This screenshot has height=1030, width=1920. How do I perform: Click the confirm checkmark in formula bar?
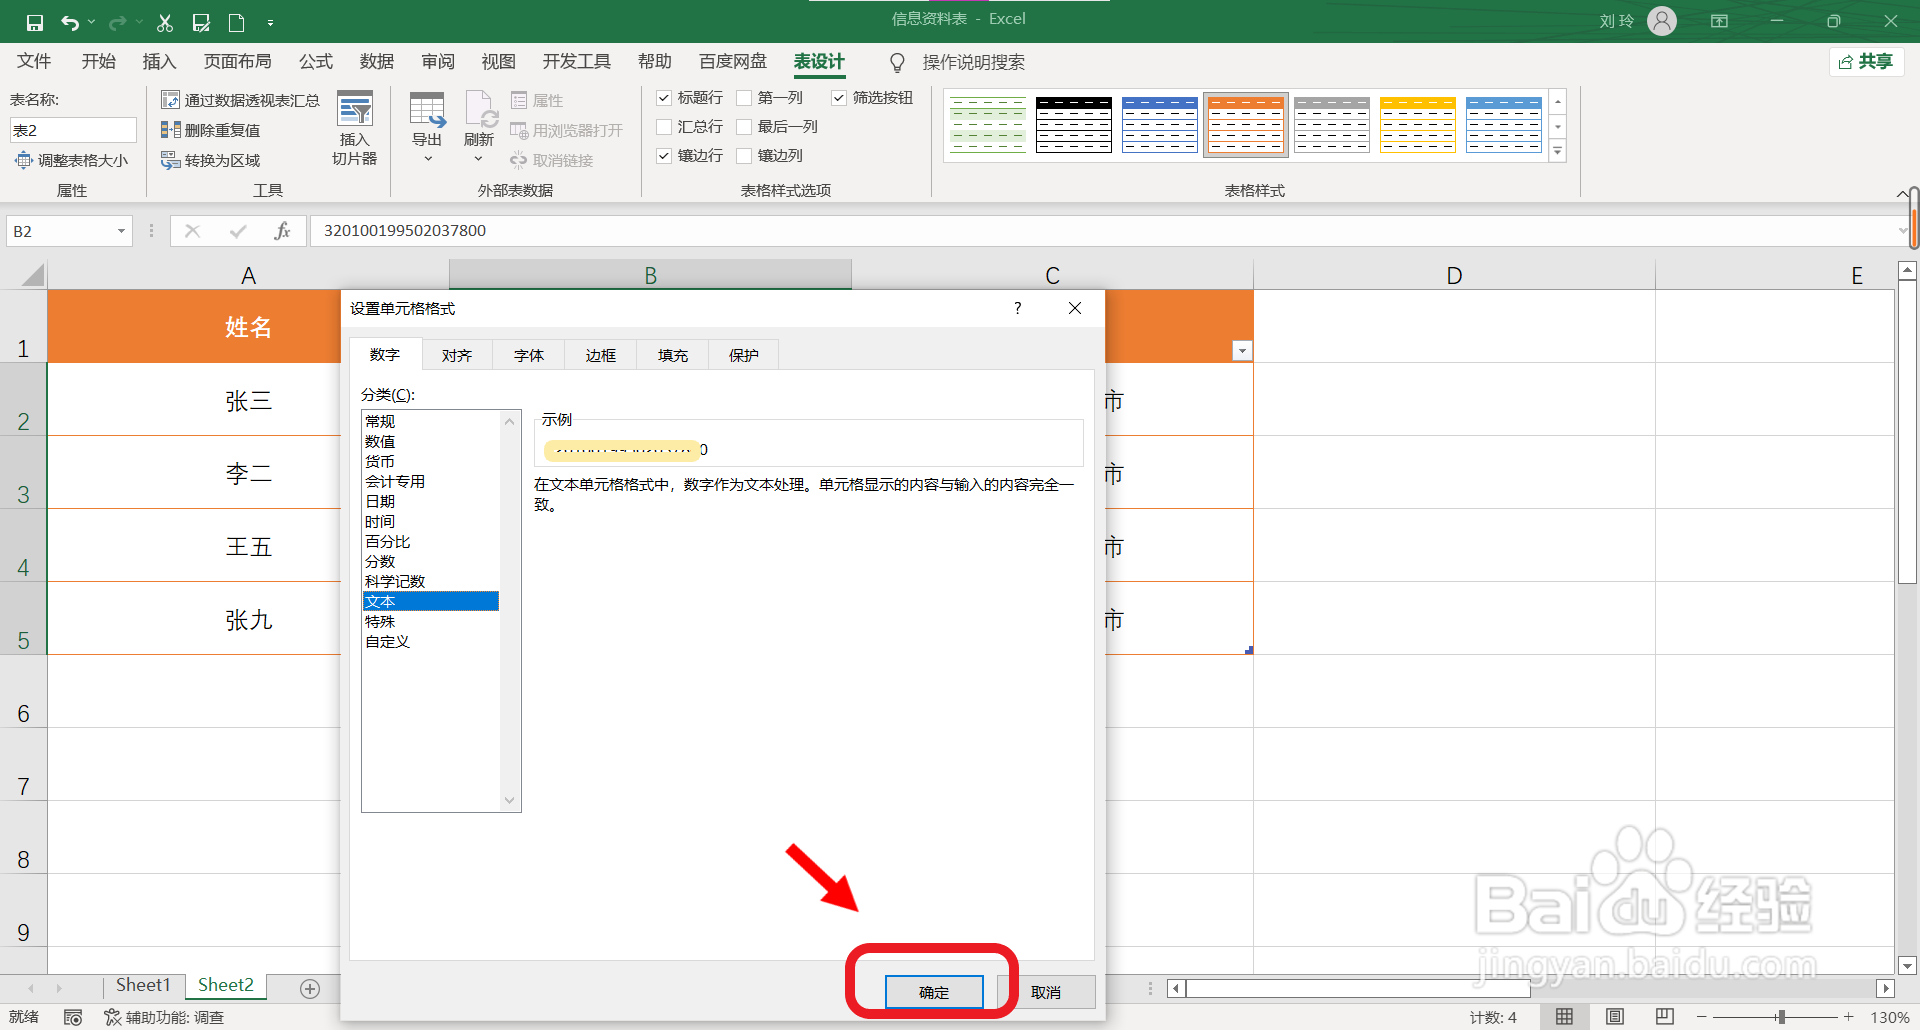pos(237,231)
